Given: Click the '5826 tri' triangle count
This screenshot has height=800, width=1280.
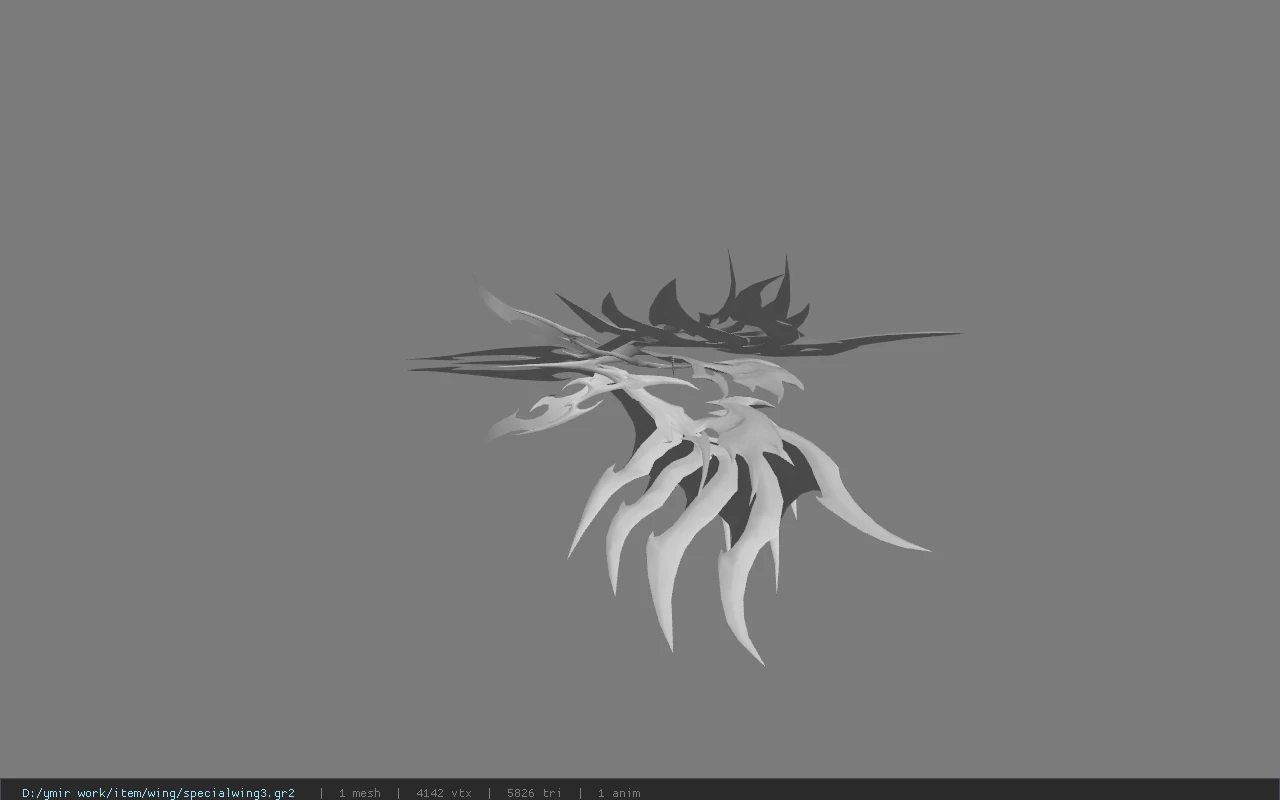Looking at the screenshot, I should (x=534, y=793).
